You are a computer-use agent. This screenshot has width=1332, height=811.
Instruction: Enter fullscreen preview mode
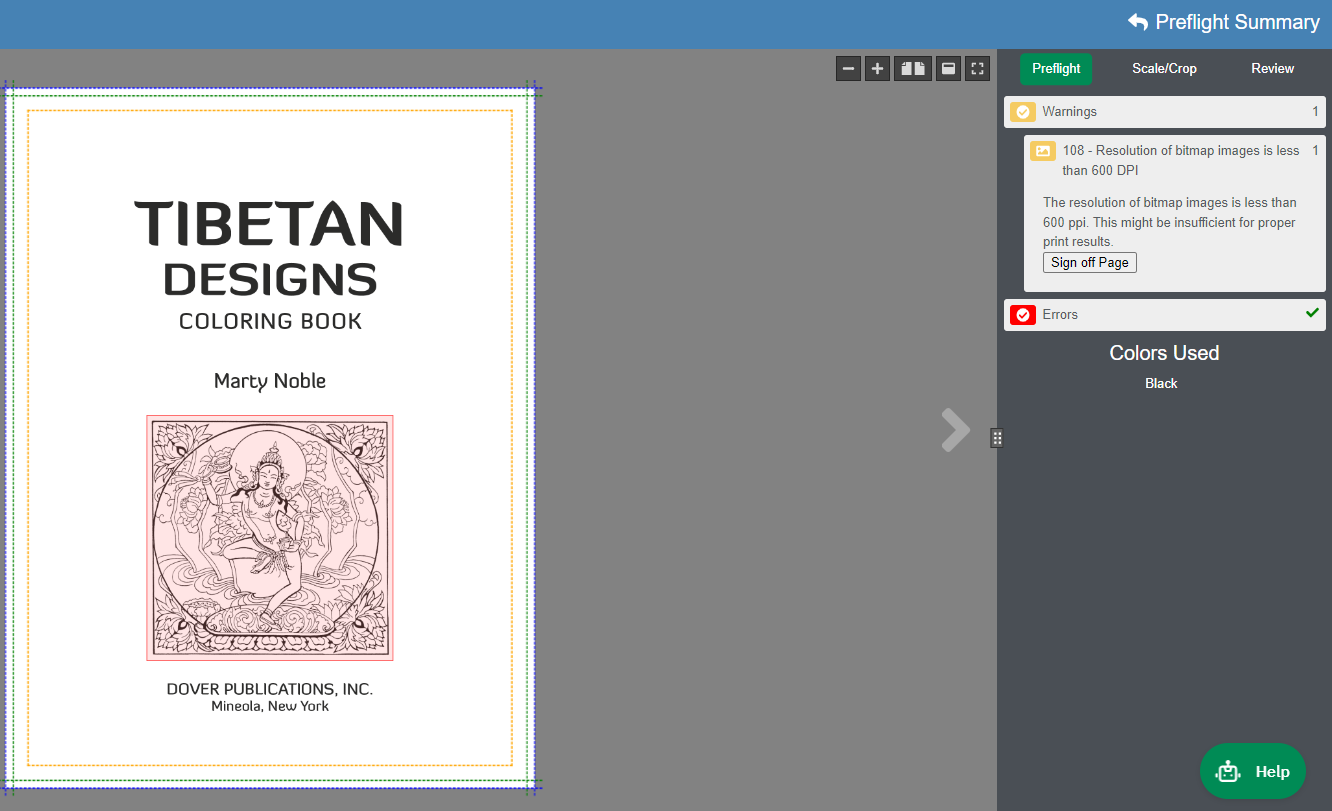(977, 69)
